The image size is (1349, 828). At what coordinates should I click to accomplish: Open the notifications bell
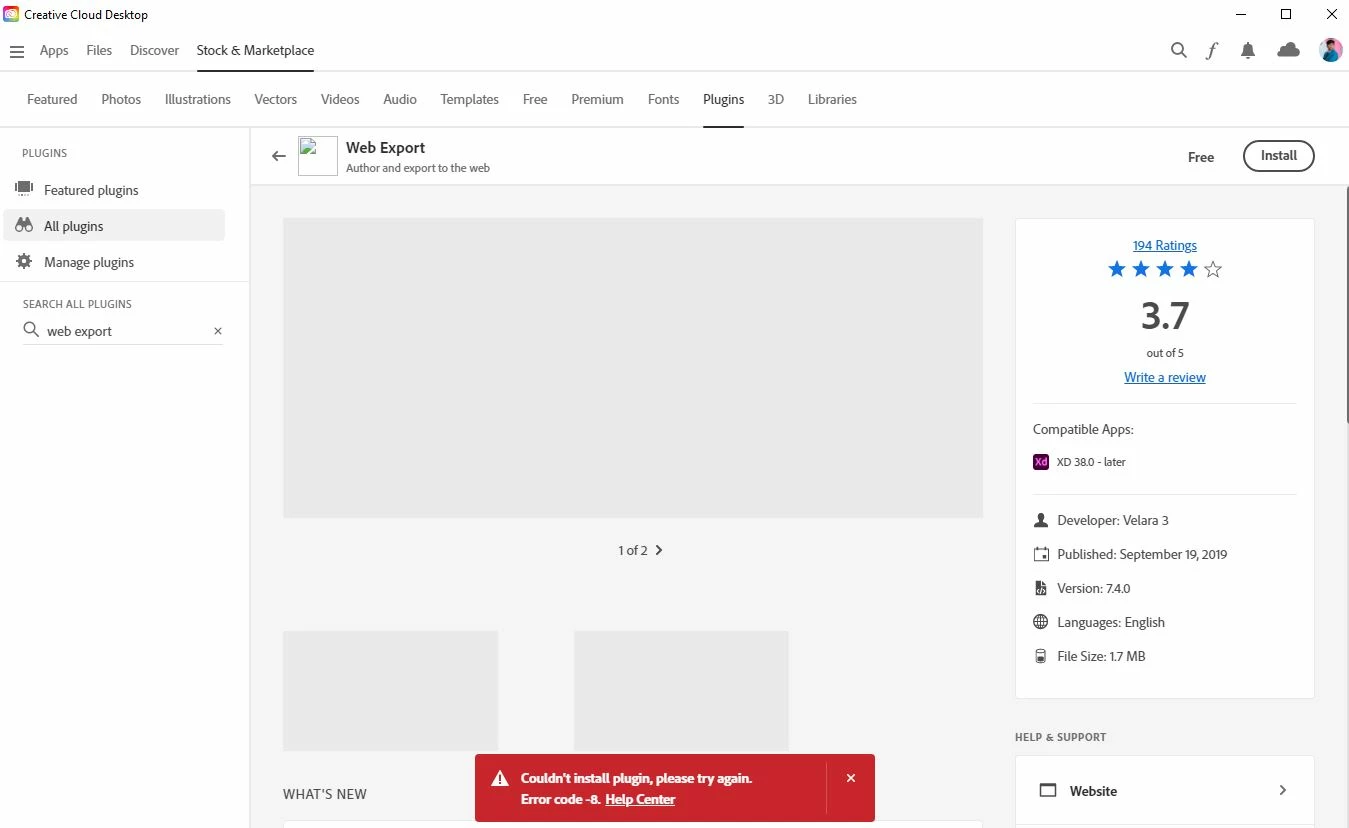pos(1248,50)
